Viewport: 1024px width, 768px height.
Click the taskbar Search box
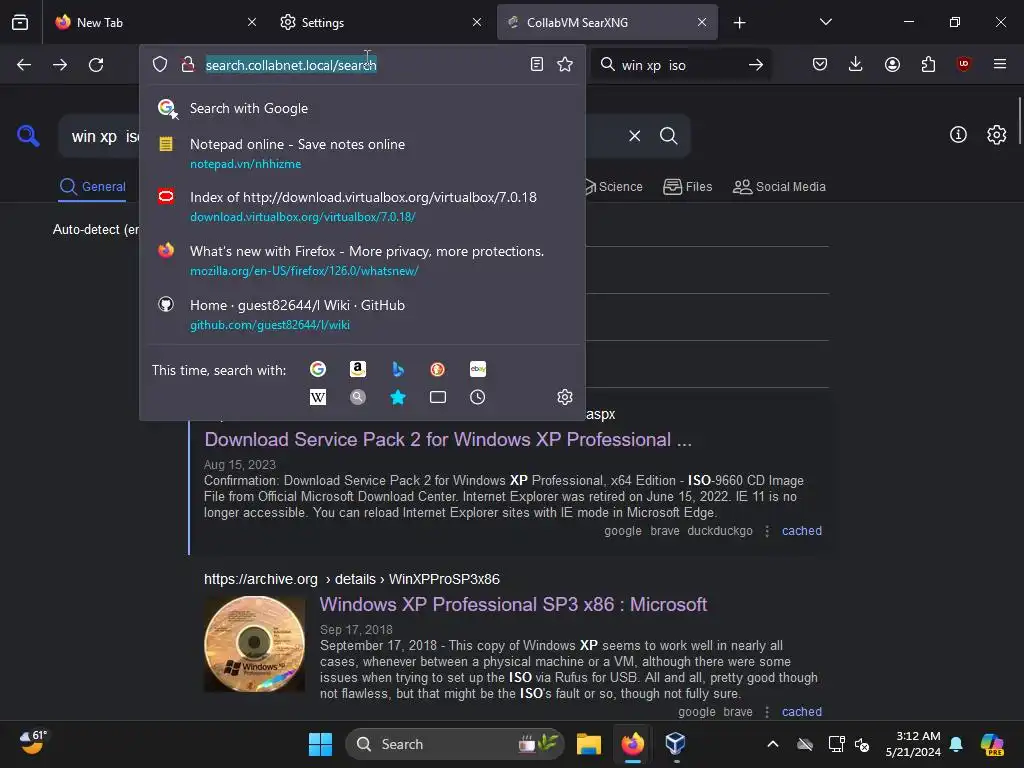[x=455, y=744]
